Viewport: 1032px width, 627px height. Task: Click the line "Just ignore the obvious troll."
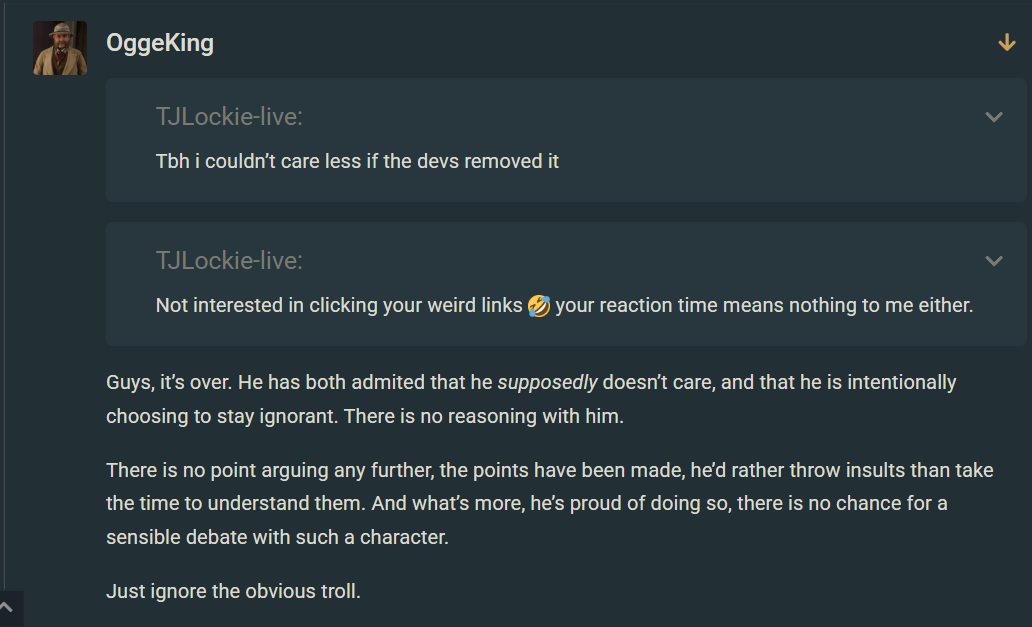(233, 591)
